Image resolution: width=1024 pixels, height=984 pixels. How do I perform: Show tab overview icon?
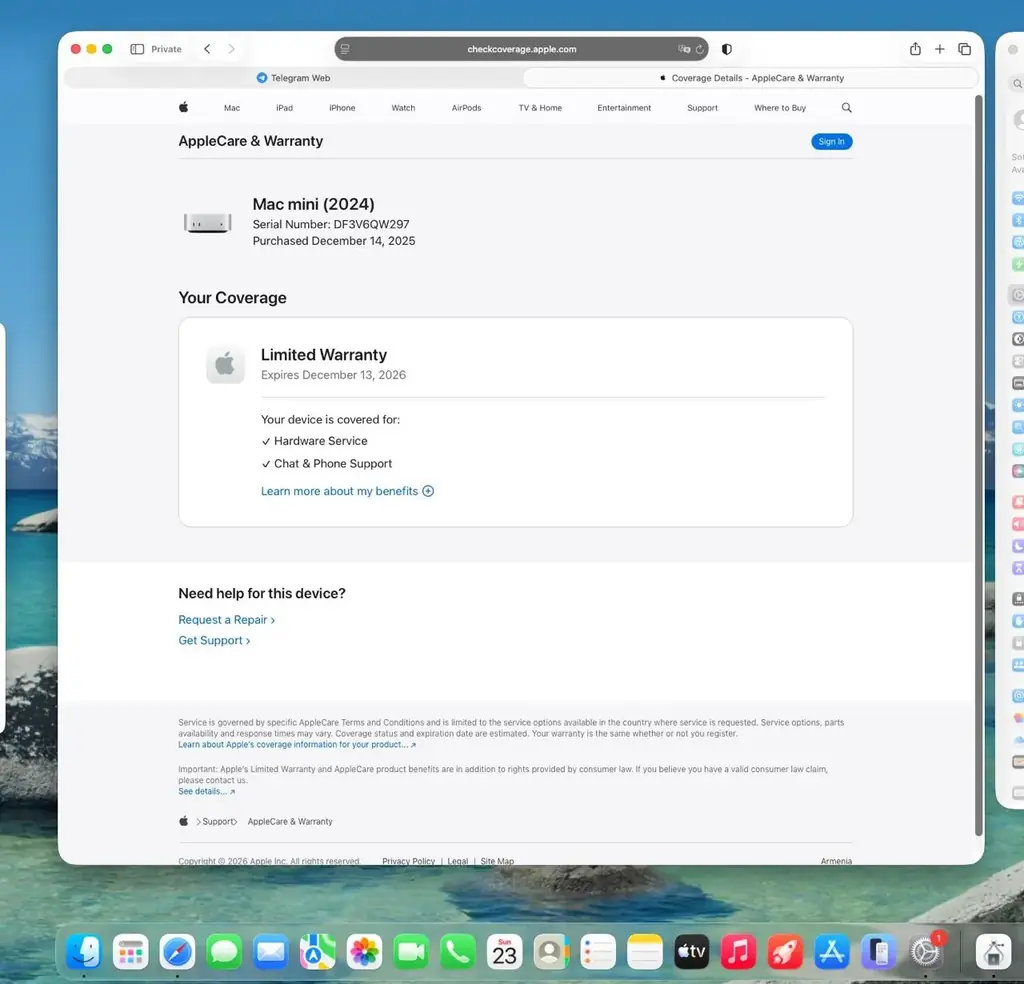coord(965,49)
